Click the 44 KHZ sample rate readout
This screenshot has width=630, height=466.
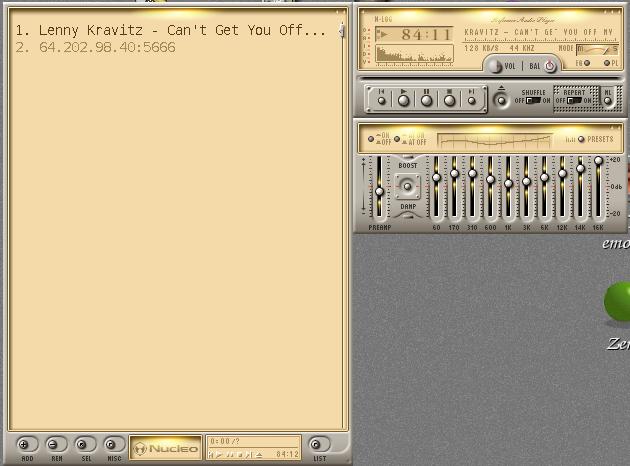(522, 48)
